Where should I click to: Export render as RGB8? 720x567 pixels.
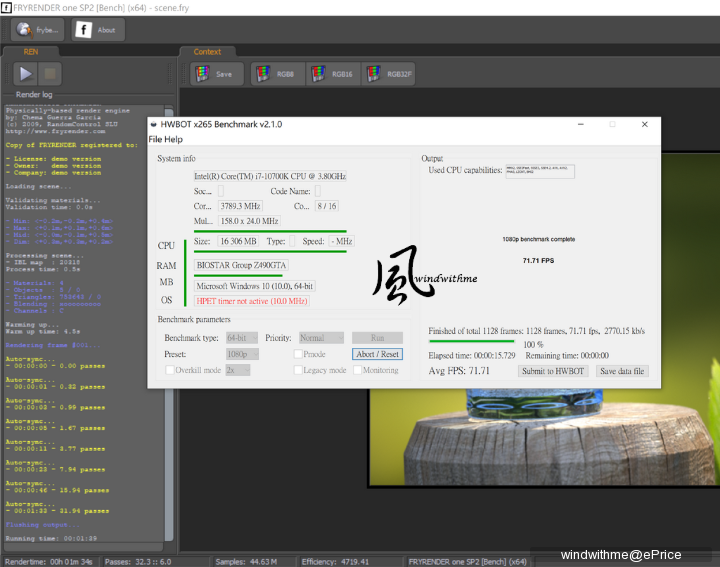[x=278, y=74]
